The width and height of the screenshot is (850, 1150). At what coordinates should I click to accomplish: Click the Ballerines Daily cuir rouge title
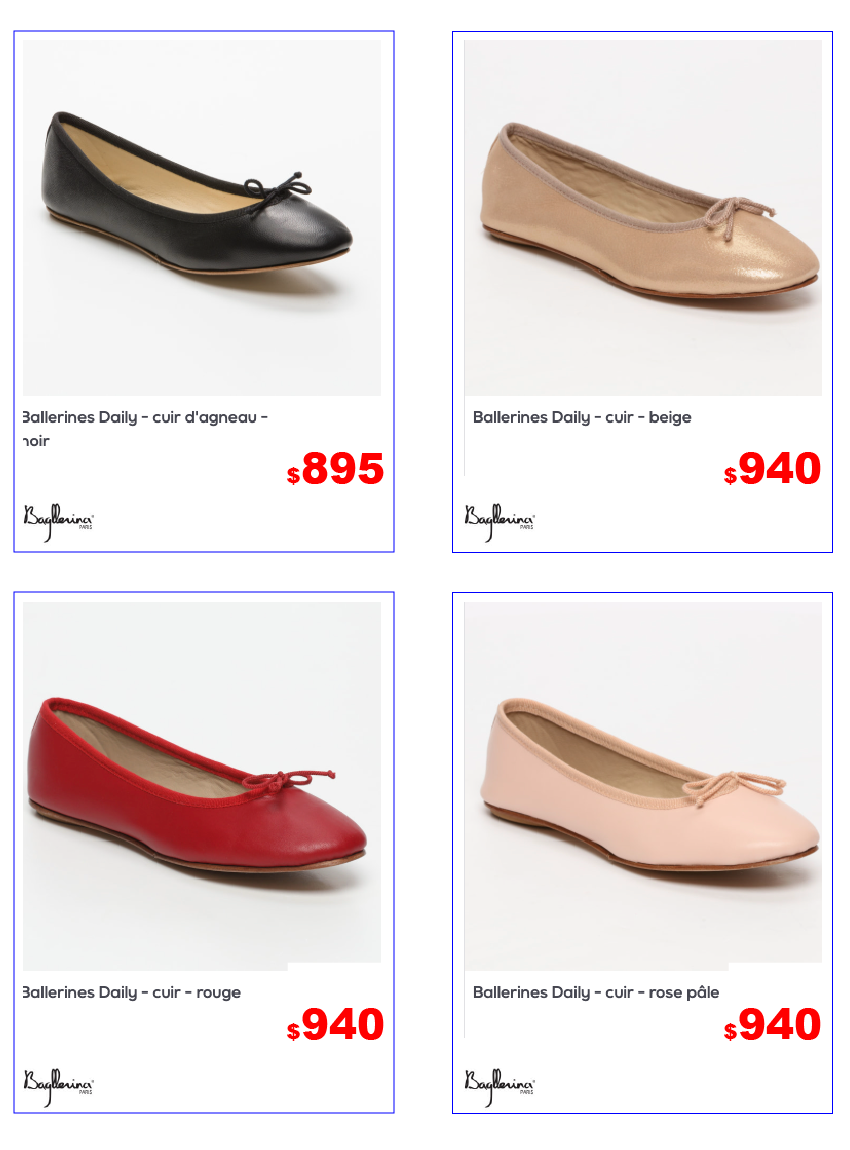pos(132,992)
